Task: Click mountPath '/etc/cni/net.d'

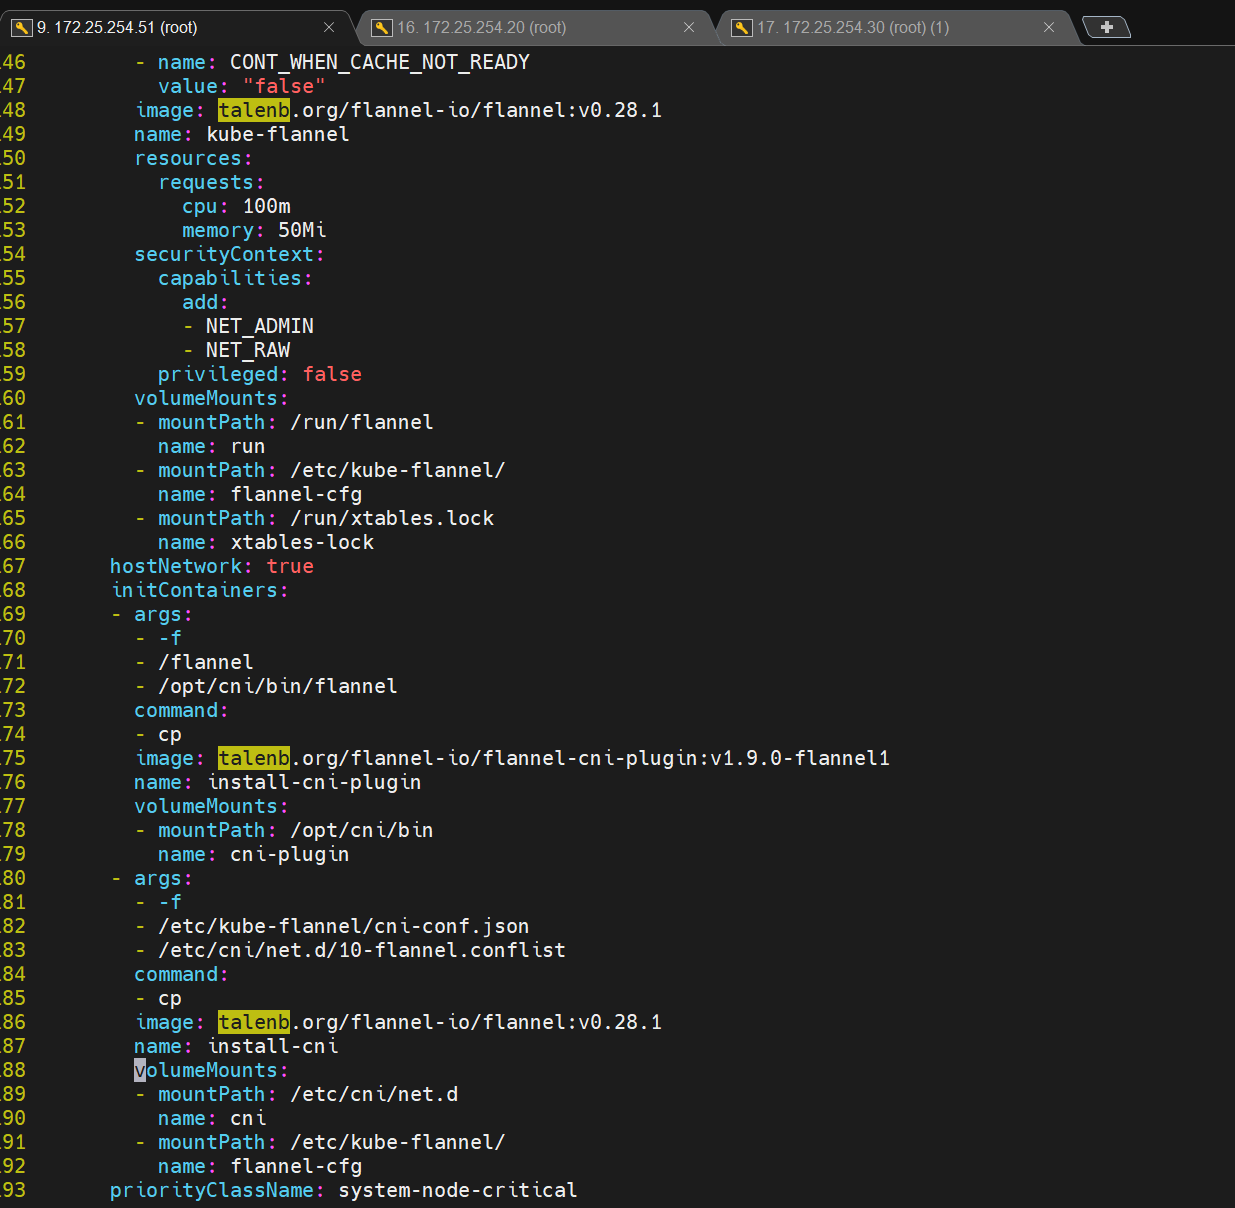Action: [x=374, y=1094]
